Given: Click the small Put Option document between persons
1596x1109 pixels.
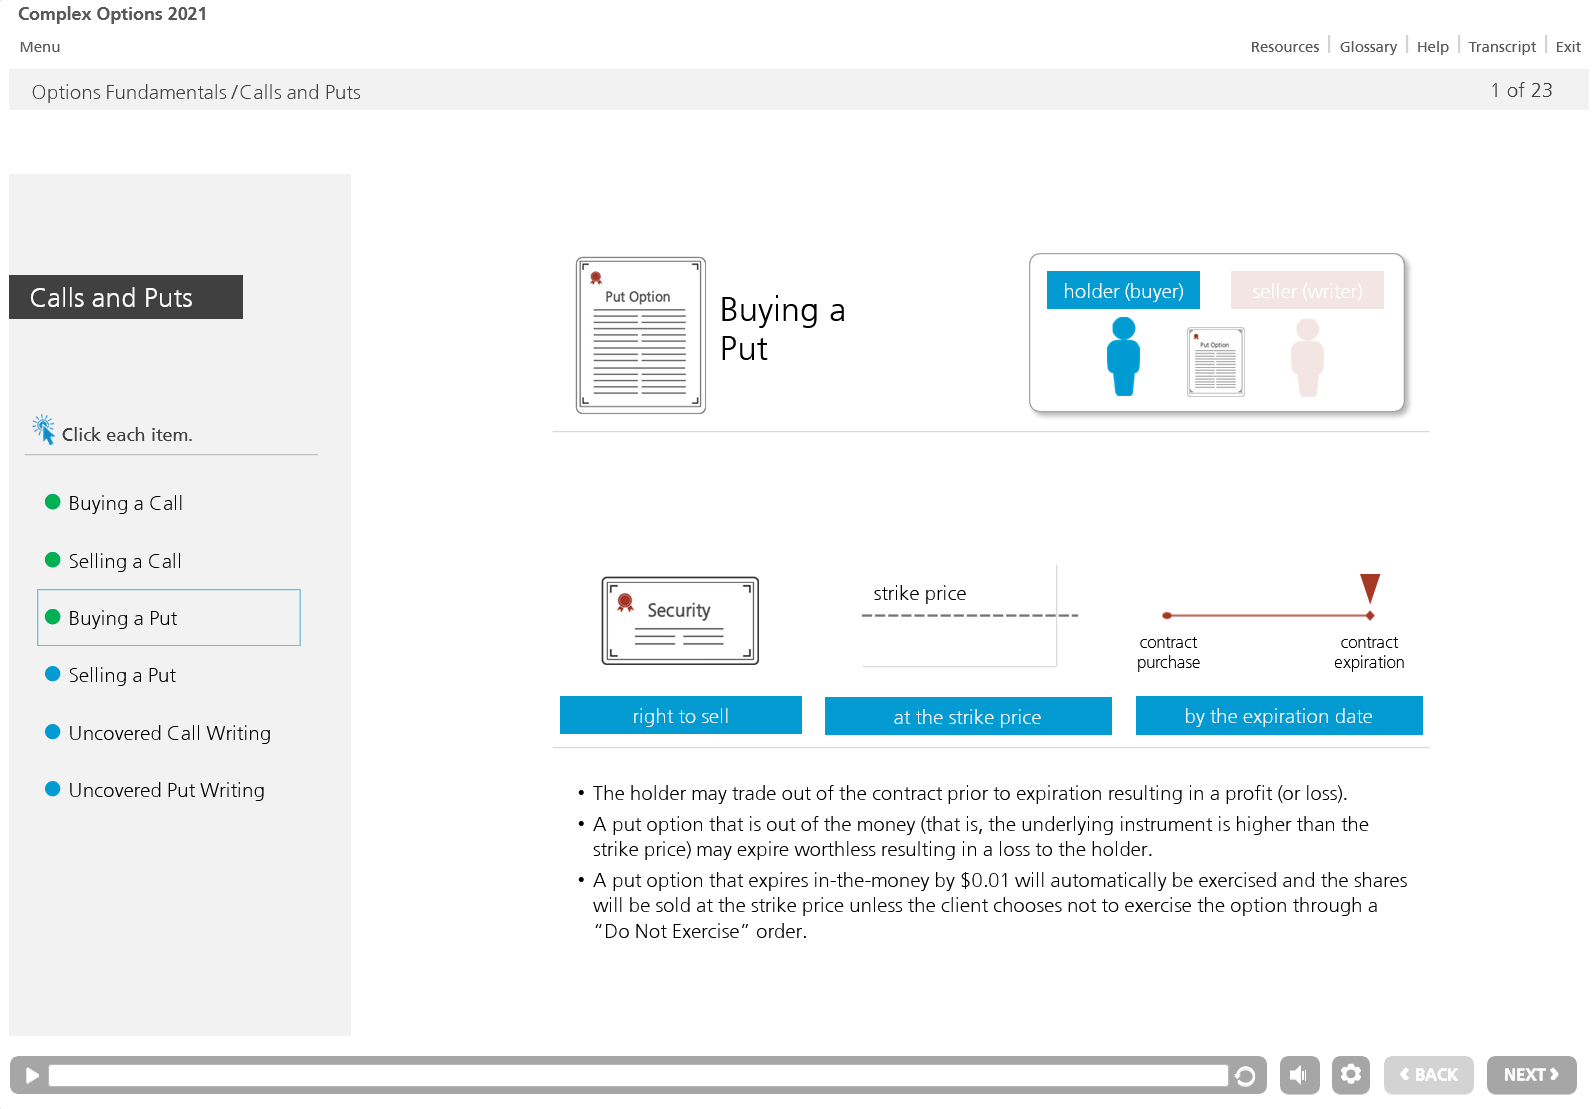Looking at the screenshot, I should (1216, 362).
